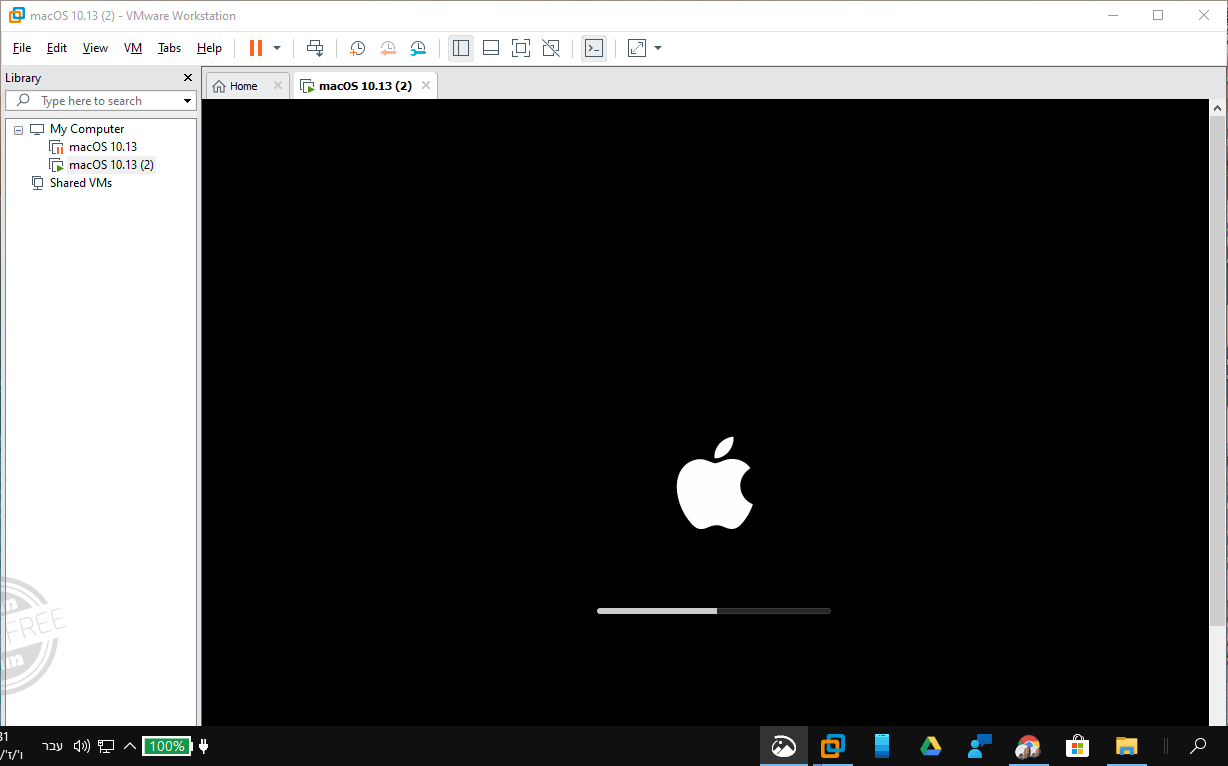Open Google Drive from the taskbar
The width and height of the screenshot is (1228, 766).
(x=930, y=746)
